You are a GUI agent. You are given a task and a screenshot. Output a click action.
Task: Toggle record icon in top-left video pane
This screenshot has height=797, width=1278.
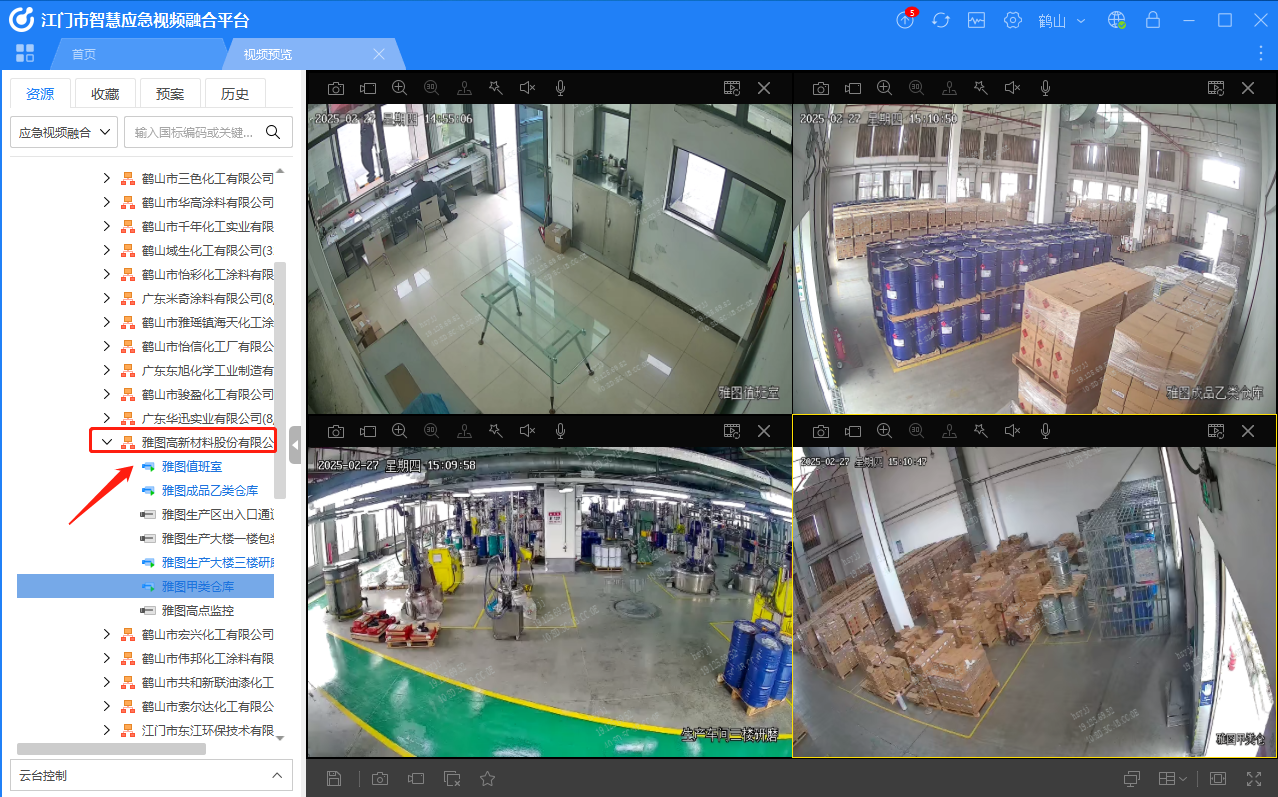point(368,88)
